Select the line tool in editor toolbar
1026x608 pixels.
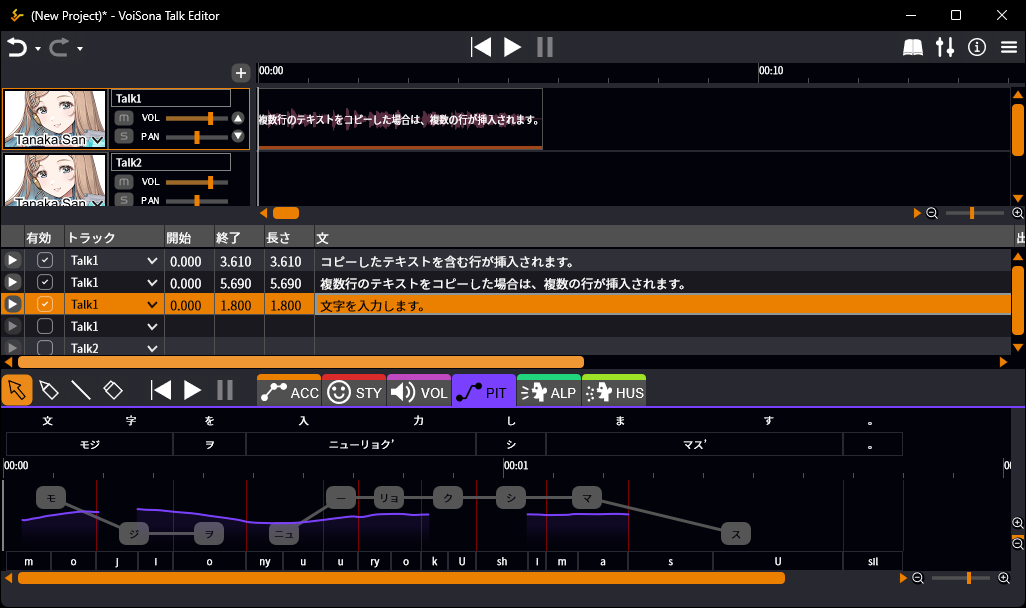click(x=80, y=390)
